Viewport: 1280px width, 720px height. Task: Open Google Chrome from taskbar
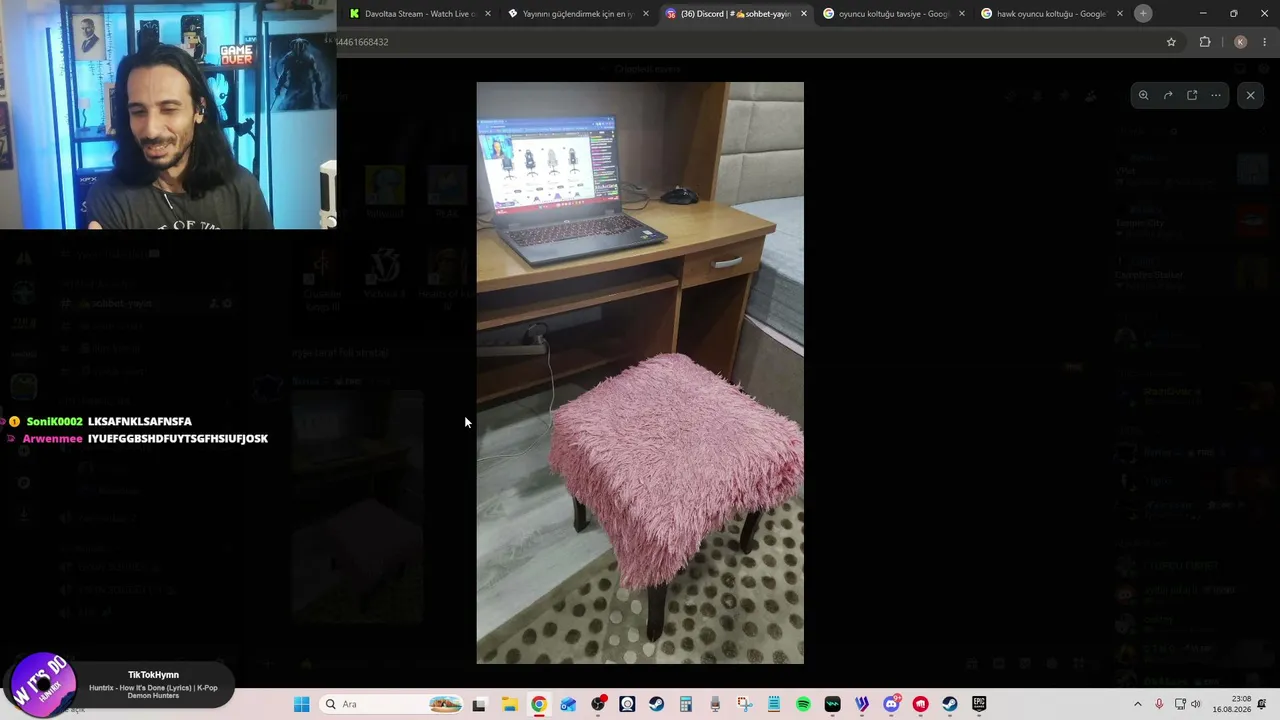538,704
